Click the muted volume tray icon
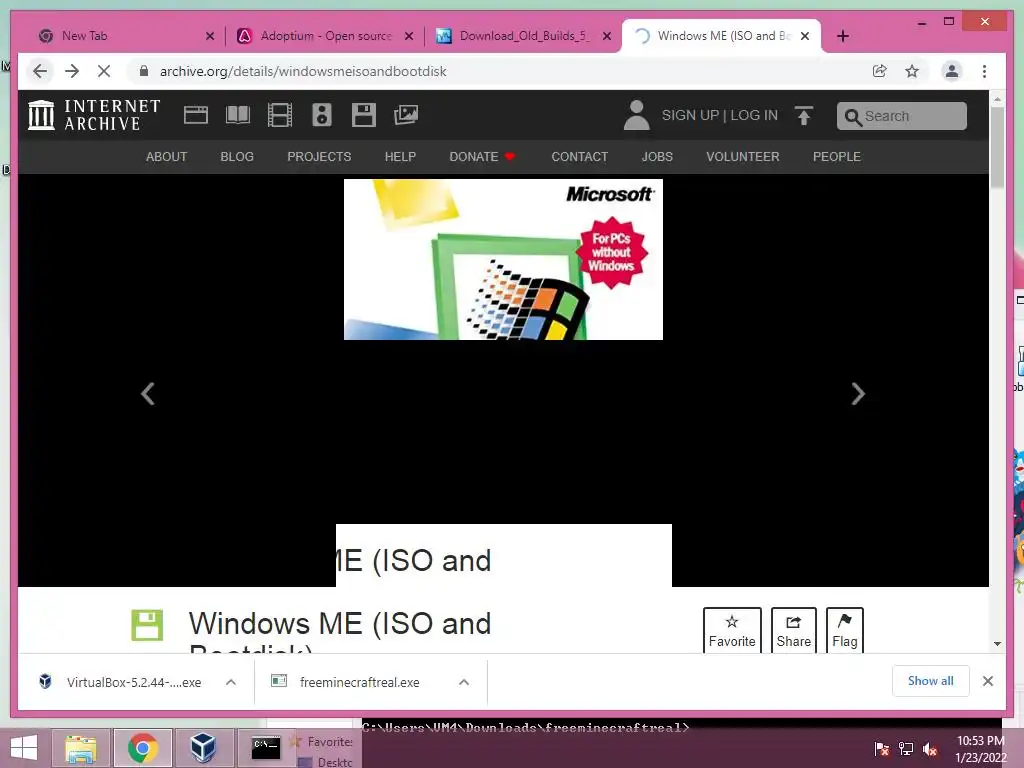 tap(930, 749)
